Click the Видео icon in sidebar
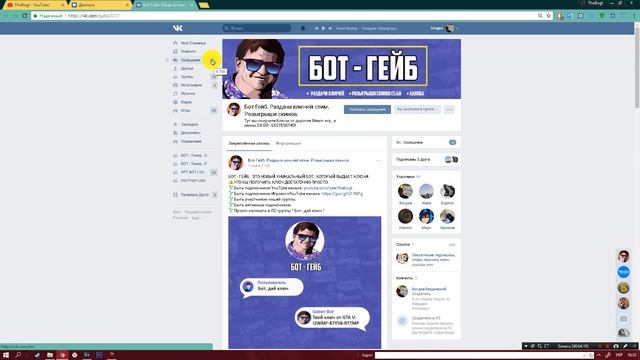Screen dimensions: 640x360 [175, 102]
